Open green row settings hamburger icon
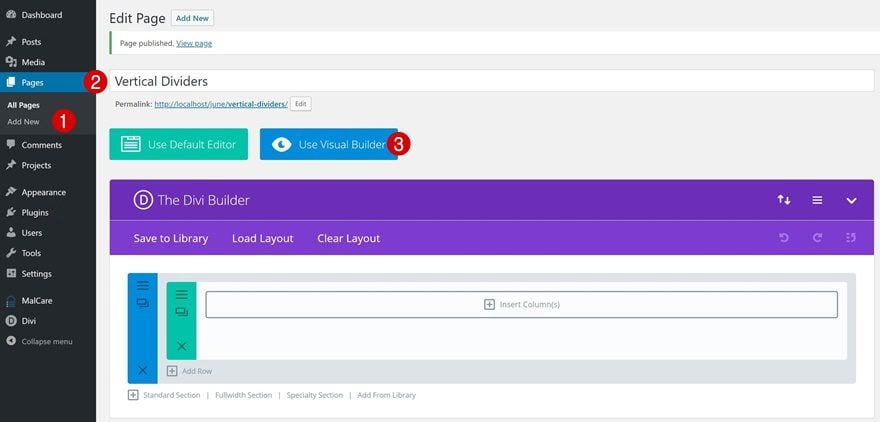Viewport: 880px width, 422px height. coord(181,295)
